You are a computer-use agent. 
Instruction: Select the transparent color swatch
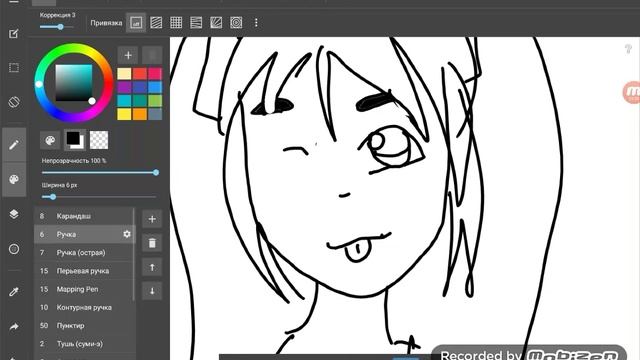(x=99, y=140)
